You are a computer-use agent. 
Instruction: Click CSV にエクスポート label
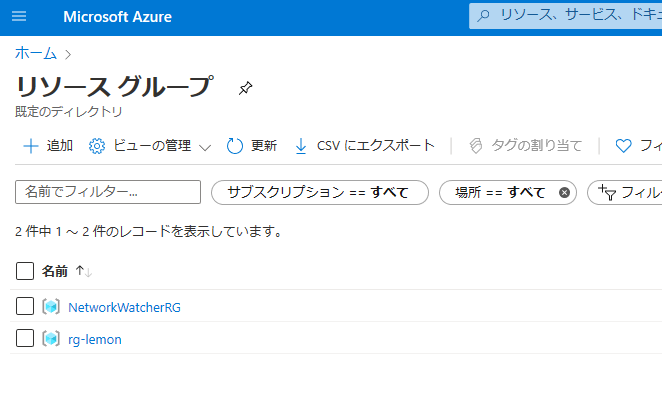(375, 146)
